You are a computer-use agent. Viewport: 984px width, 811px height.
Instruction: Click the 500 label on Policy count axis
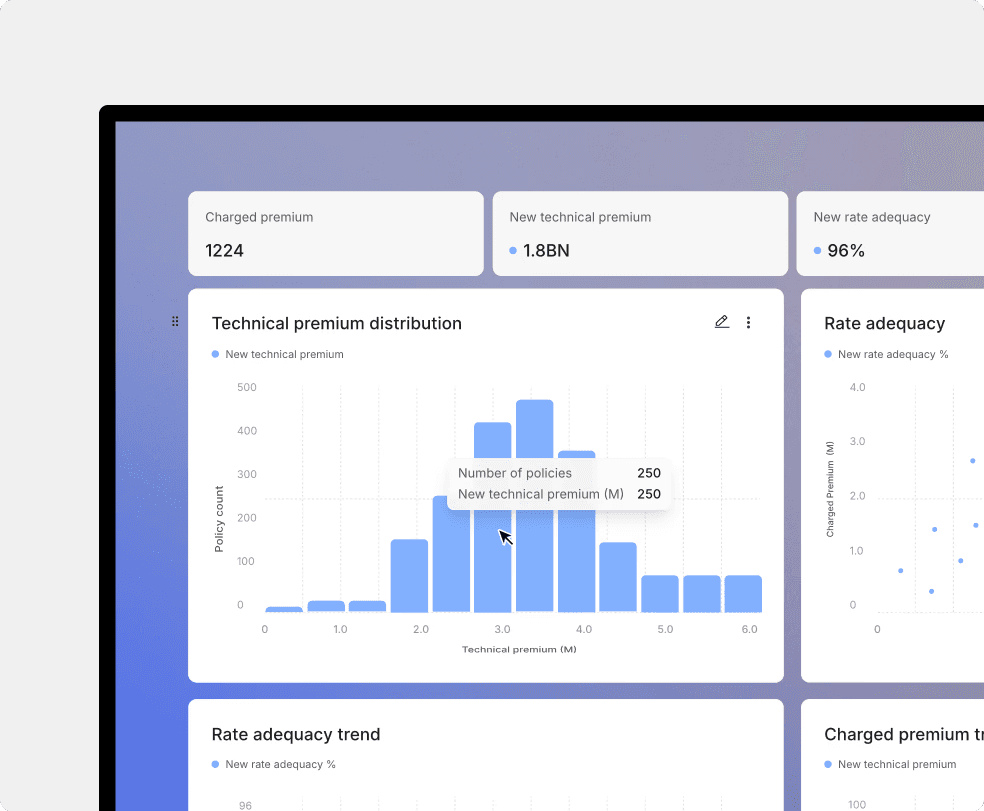pos(247,387)
